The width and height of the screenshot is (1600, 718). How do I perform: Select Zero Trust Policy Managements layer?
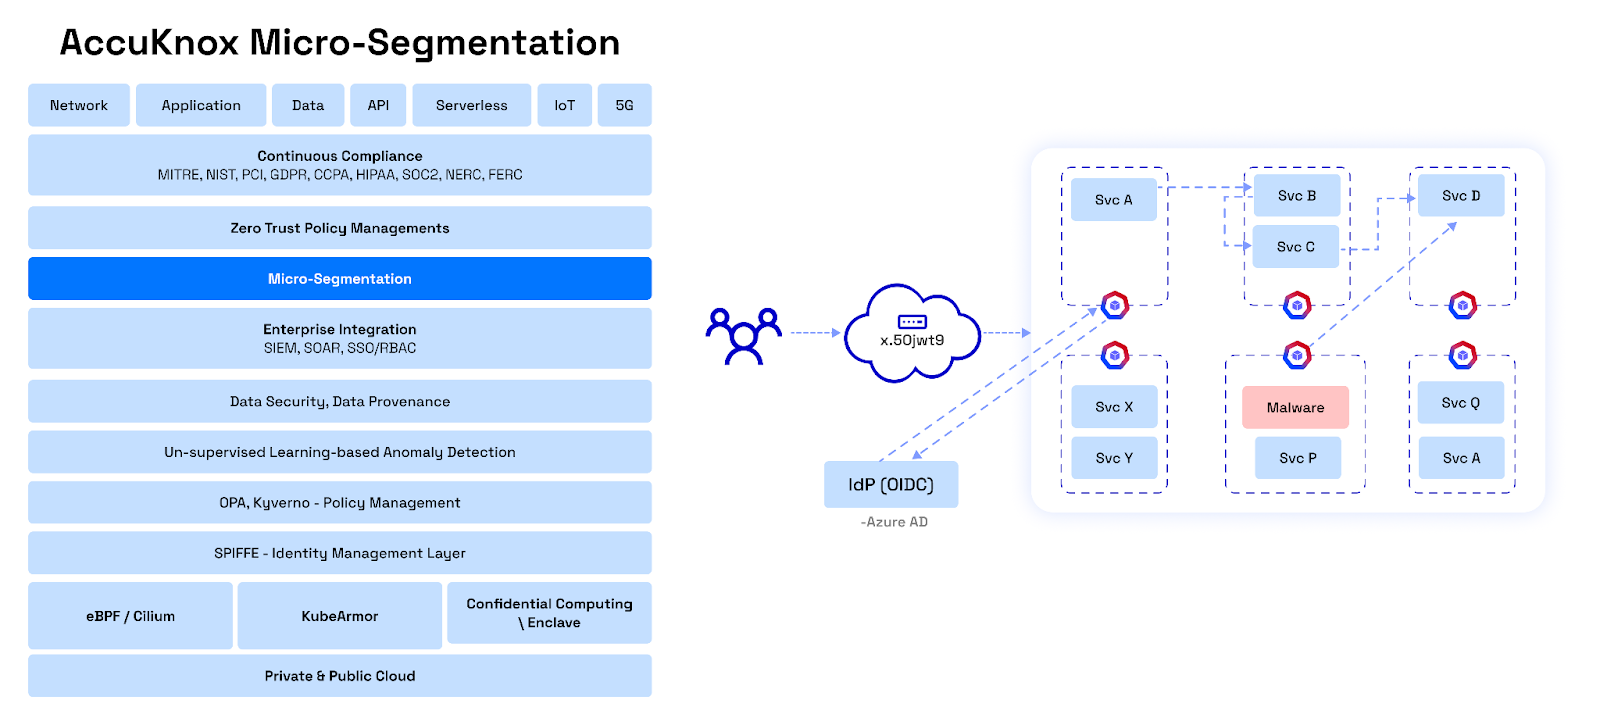[x=340, y=228]
